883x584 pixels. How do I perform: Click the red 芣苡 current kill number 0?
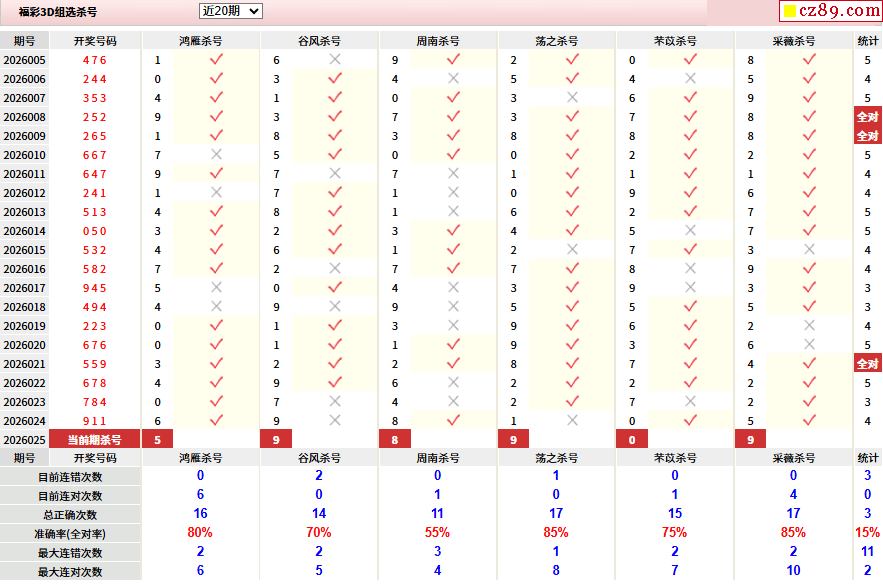(632, 440)
